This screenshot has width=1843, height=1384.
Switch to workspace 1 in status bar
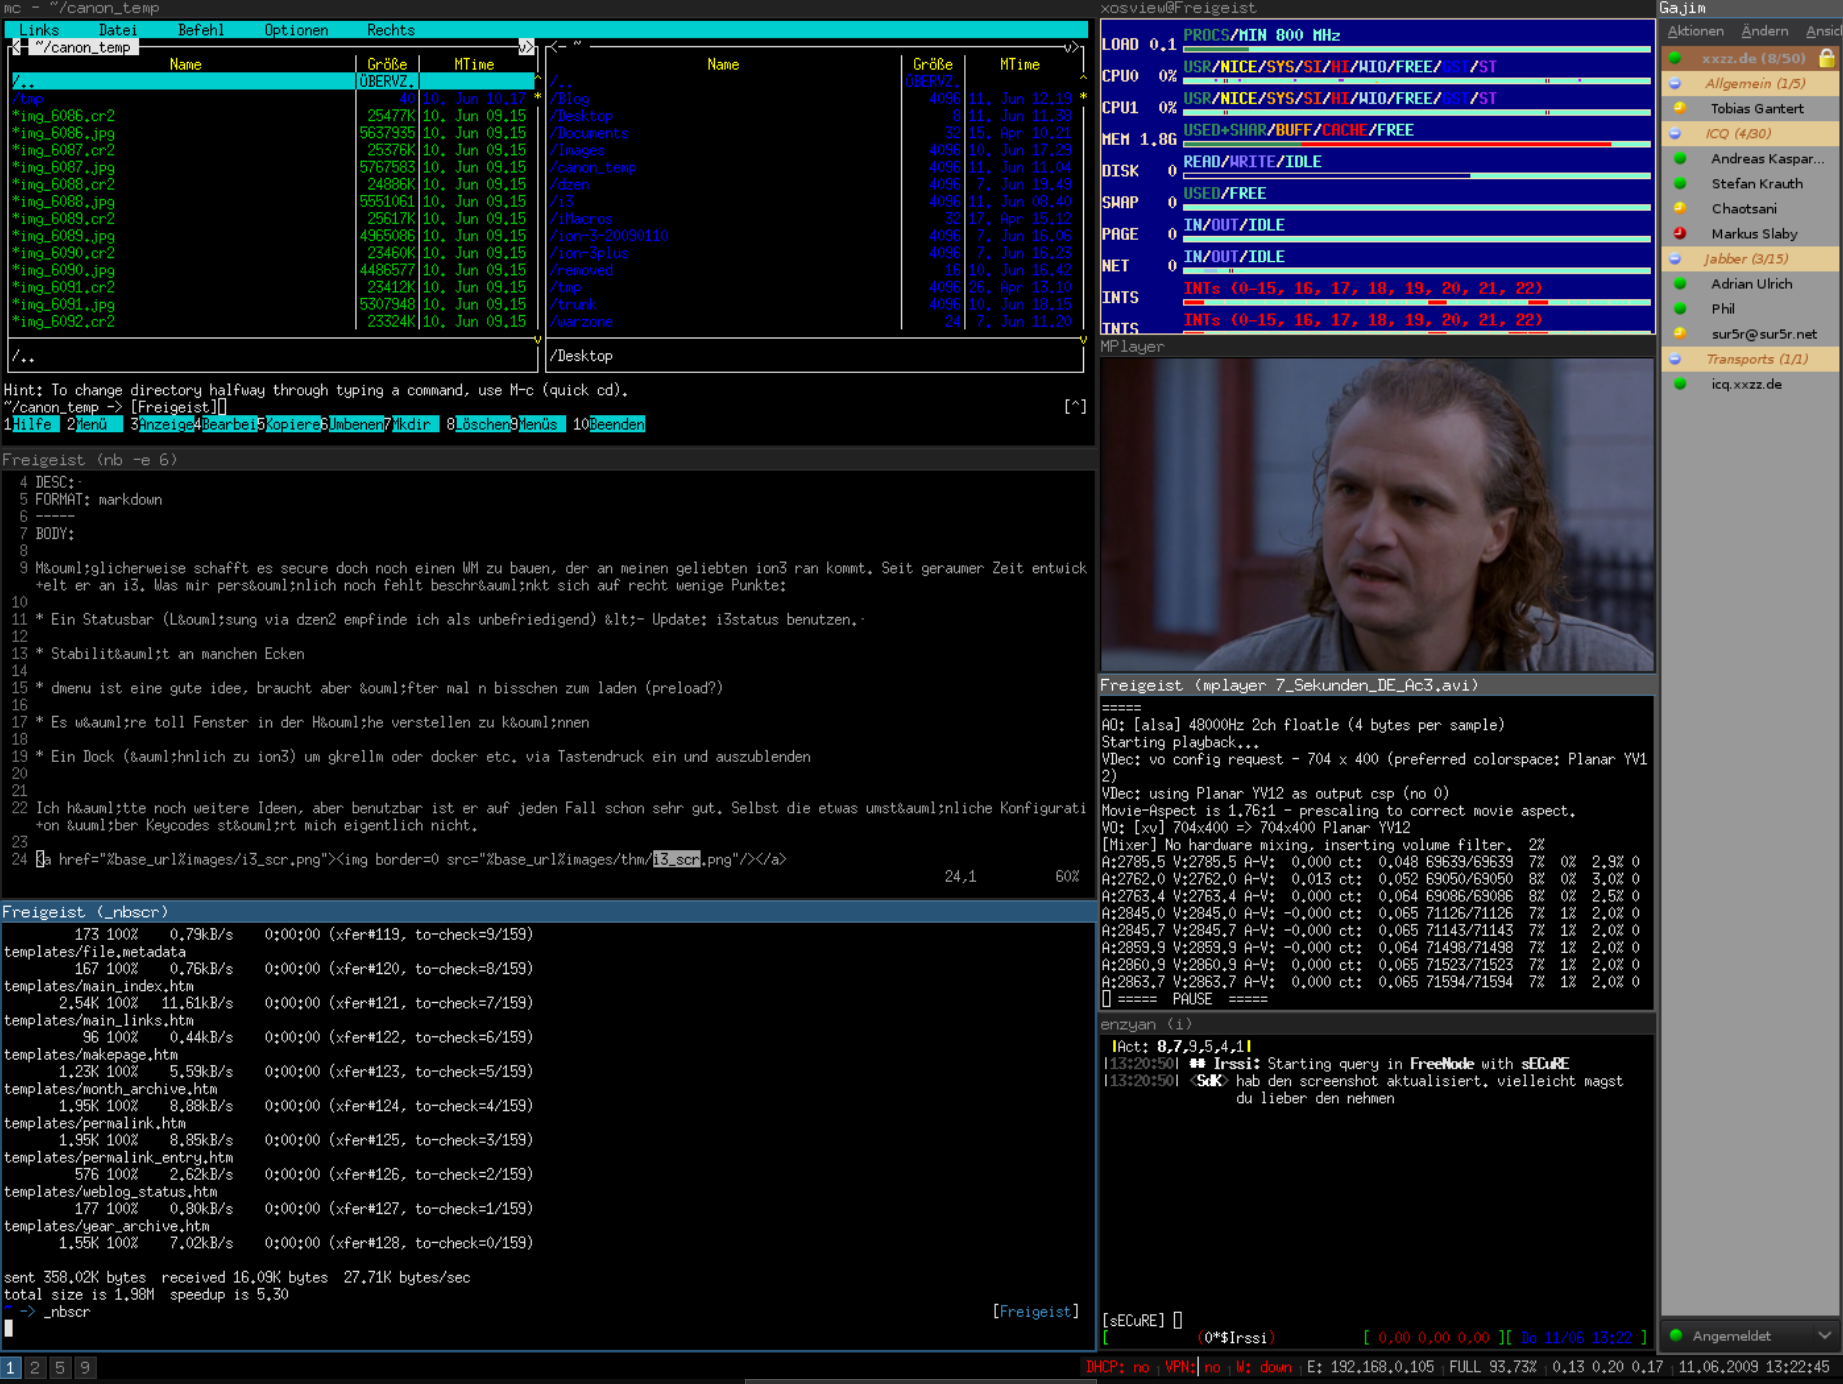[x=10, y=1367]
